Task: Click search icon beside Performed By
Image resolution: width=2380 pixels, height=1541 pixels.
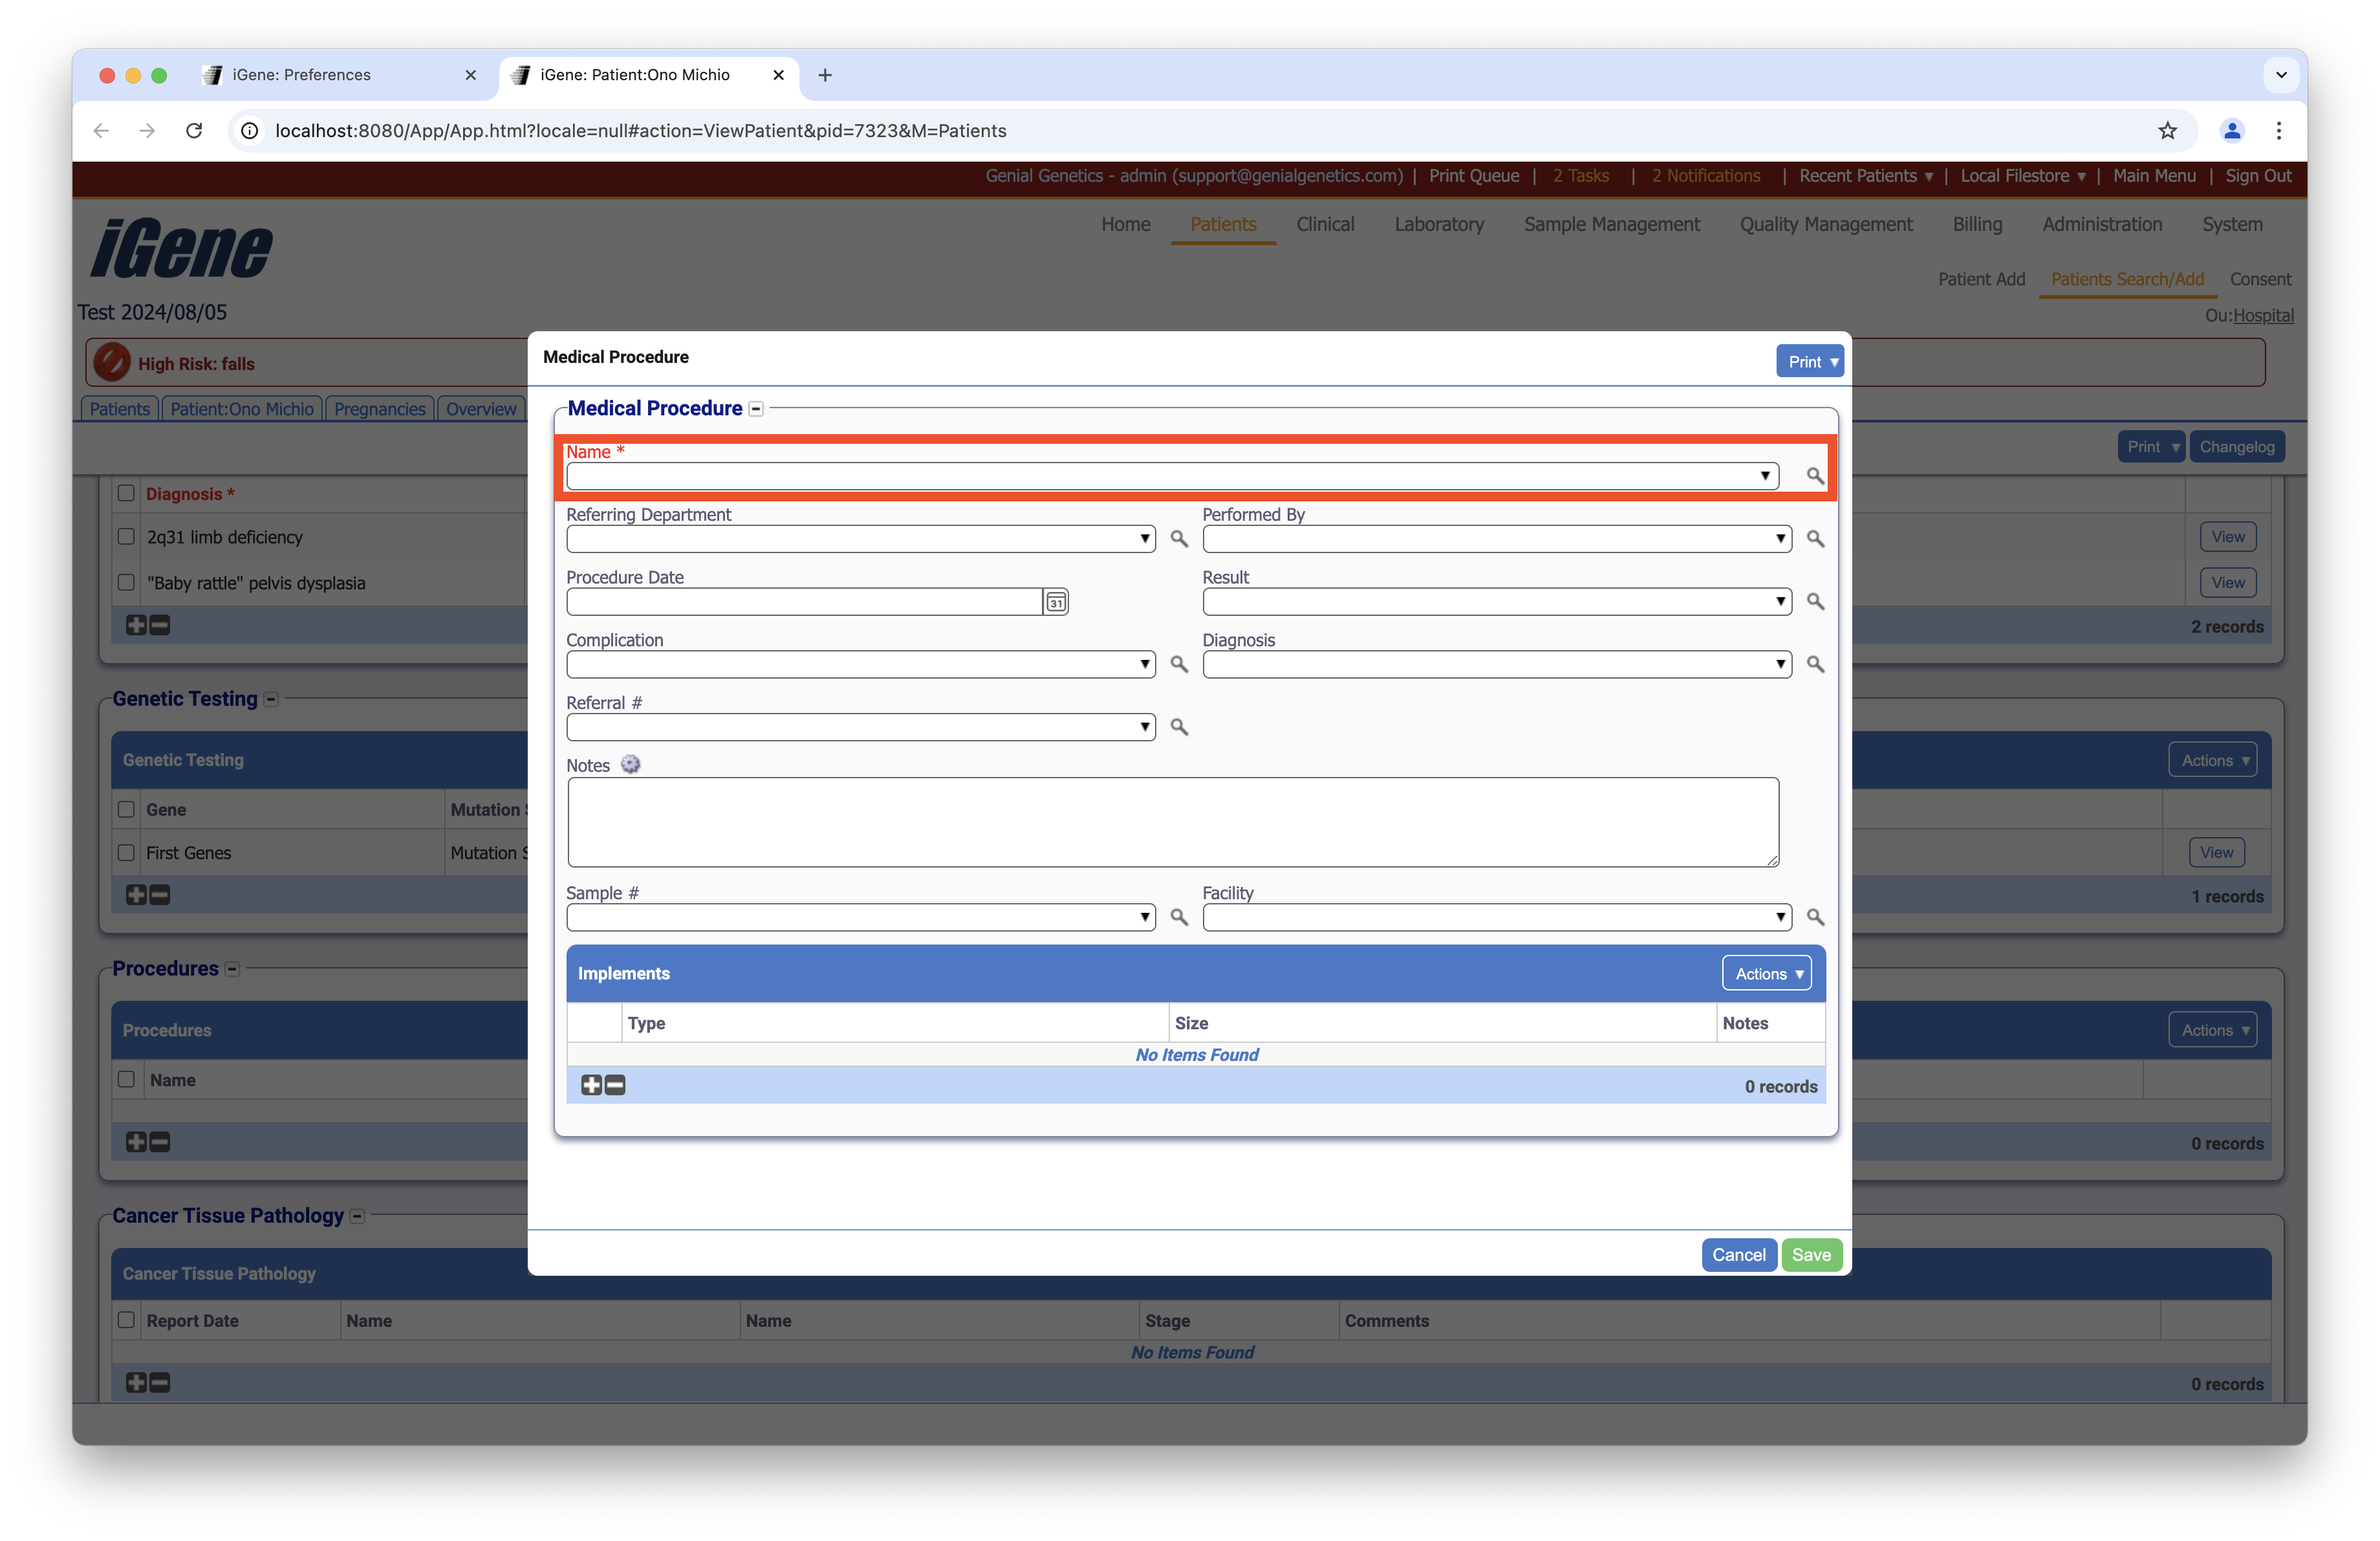Action: click(x=1815, y=539)
